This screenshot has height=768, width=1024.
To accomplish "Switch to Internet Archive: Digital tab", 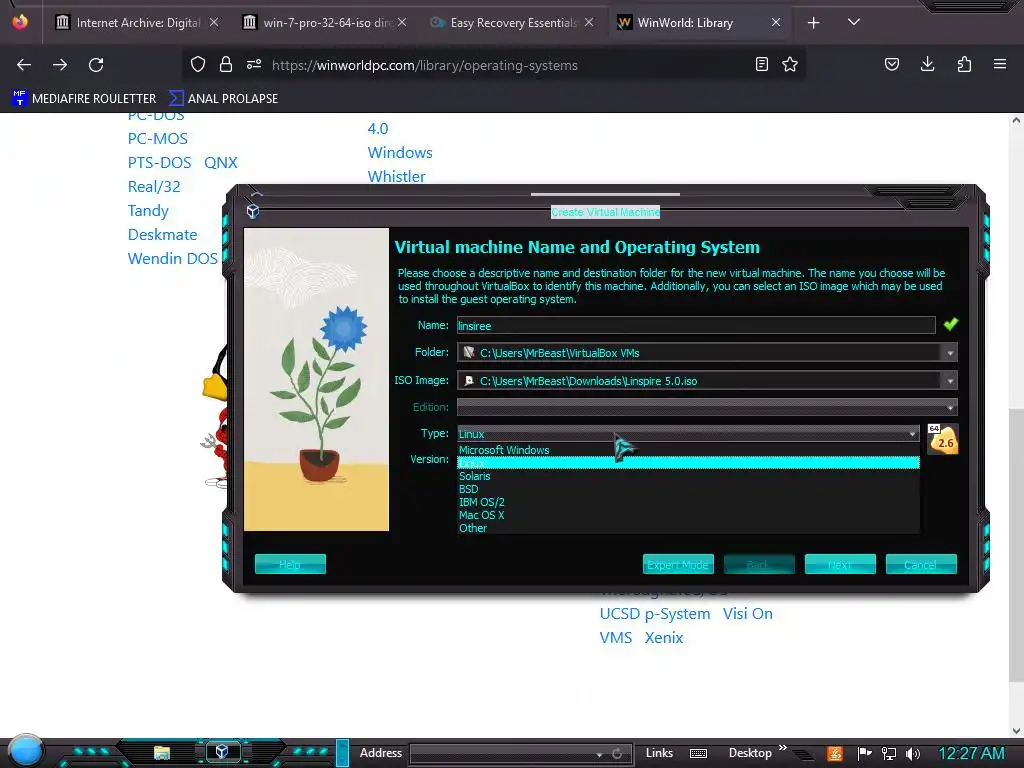I will click(x=138, y=23).
